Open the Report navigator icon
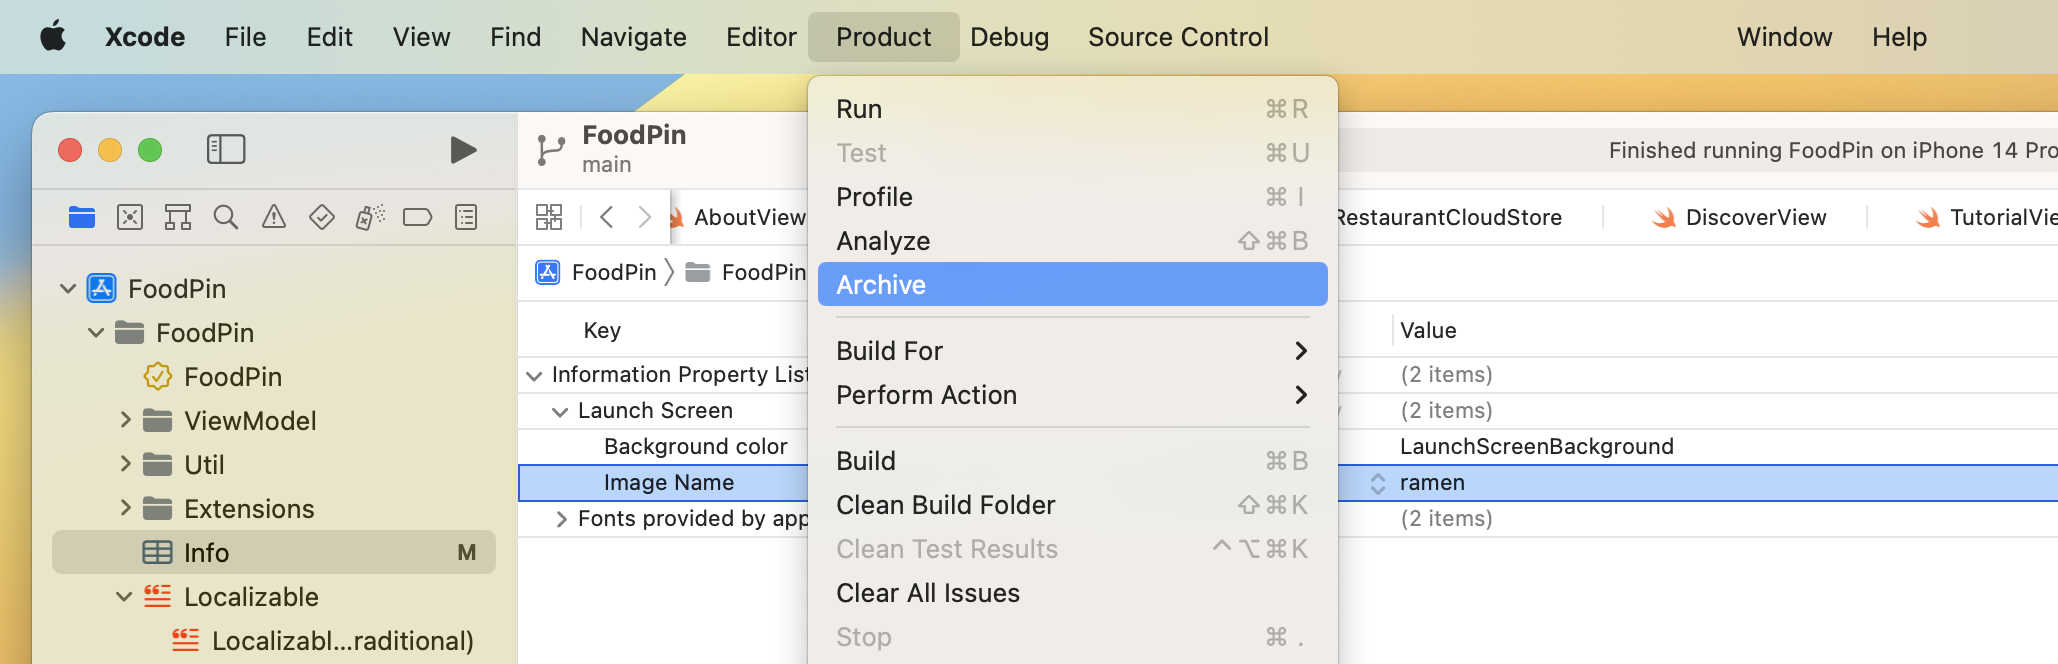Screen dimensions: 2058x664 point(465,216)
